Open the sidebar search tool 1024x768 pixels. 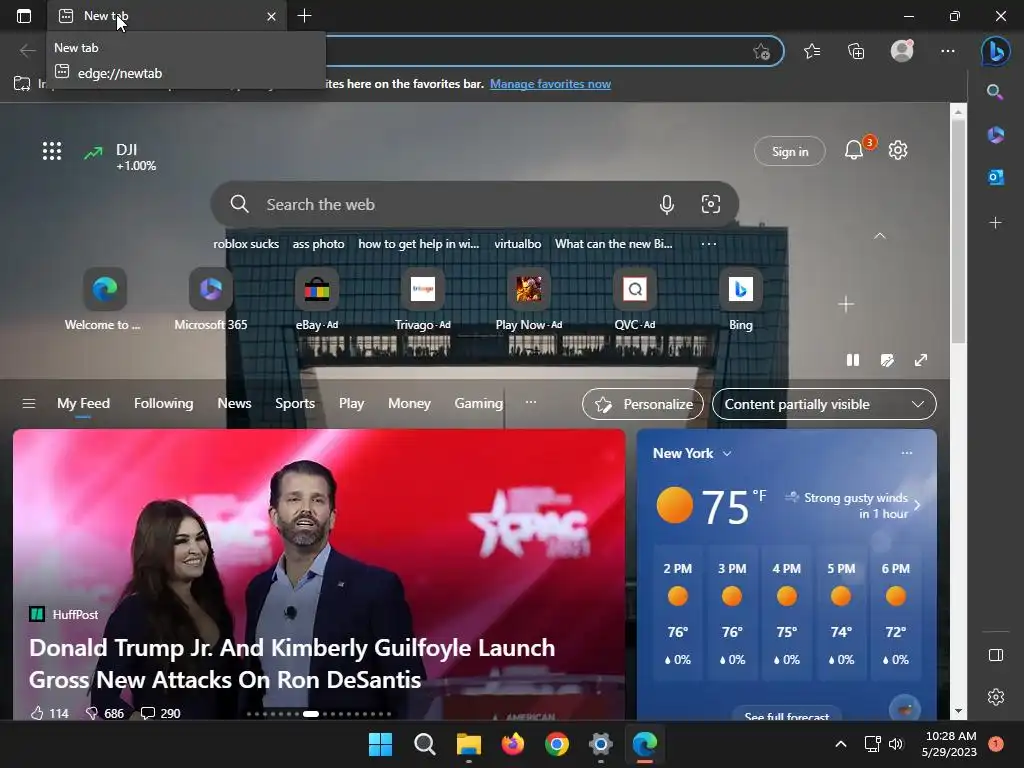click(x=995, y=92)
